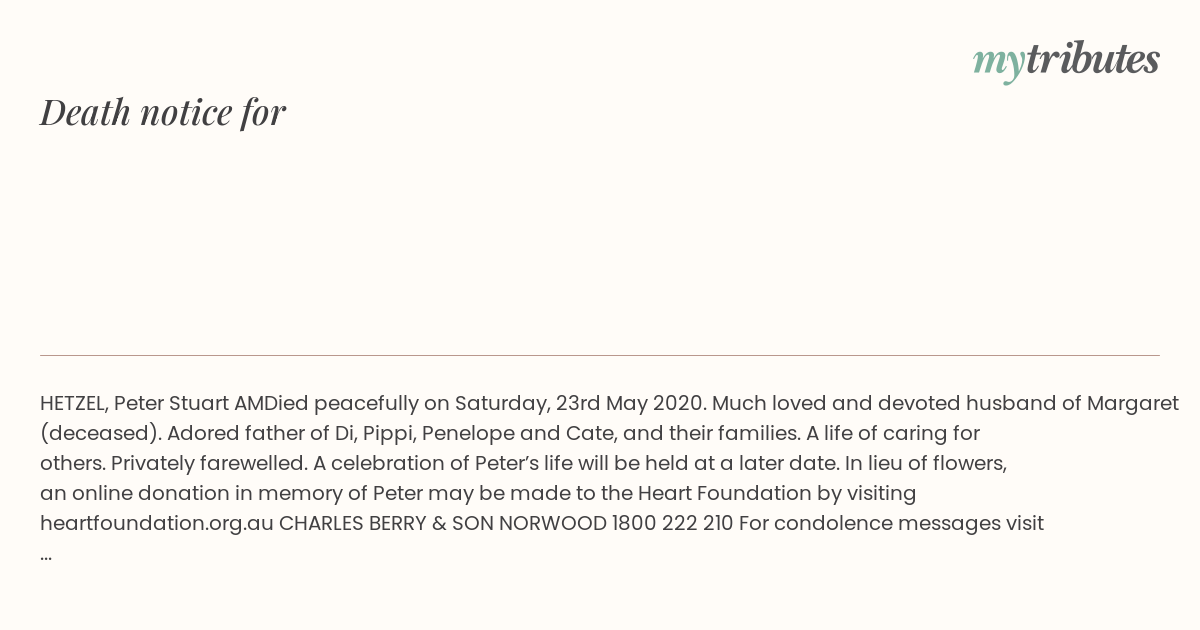Image resolution: width=1200 pixels, height=630 pixels.
Task: Expand the truncated notice via trailing ellipsis
Action: coord(46,556)
